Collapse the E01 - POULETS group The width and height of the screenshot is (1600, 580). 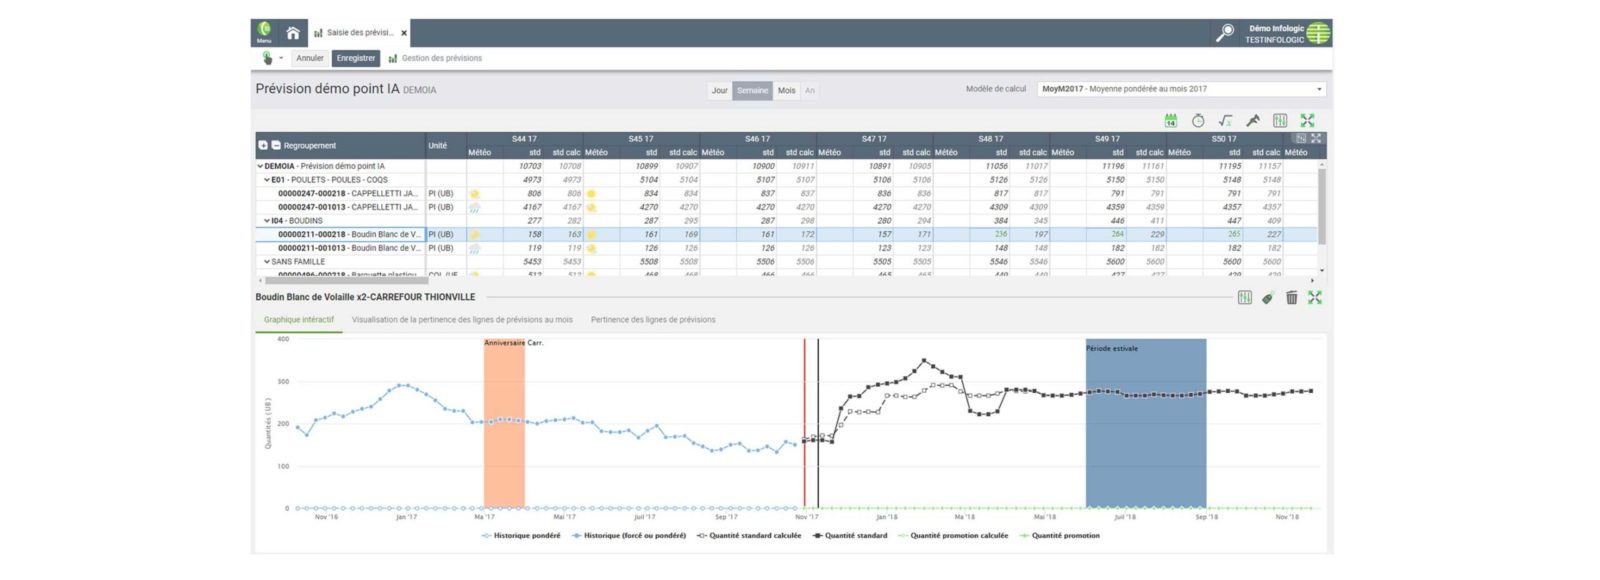coord(267,180)
